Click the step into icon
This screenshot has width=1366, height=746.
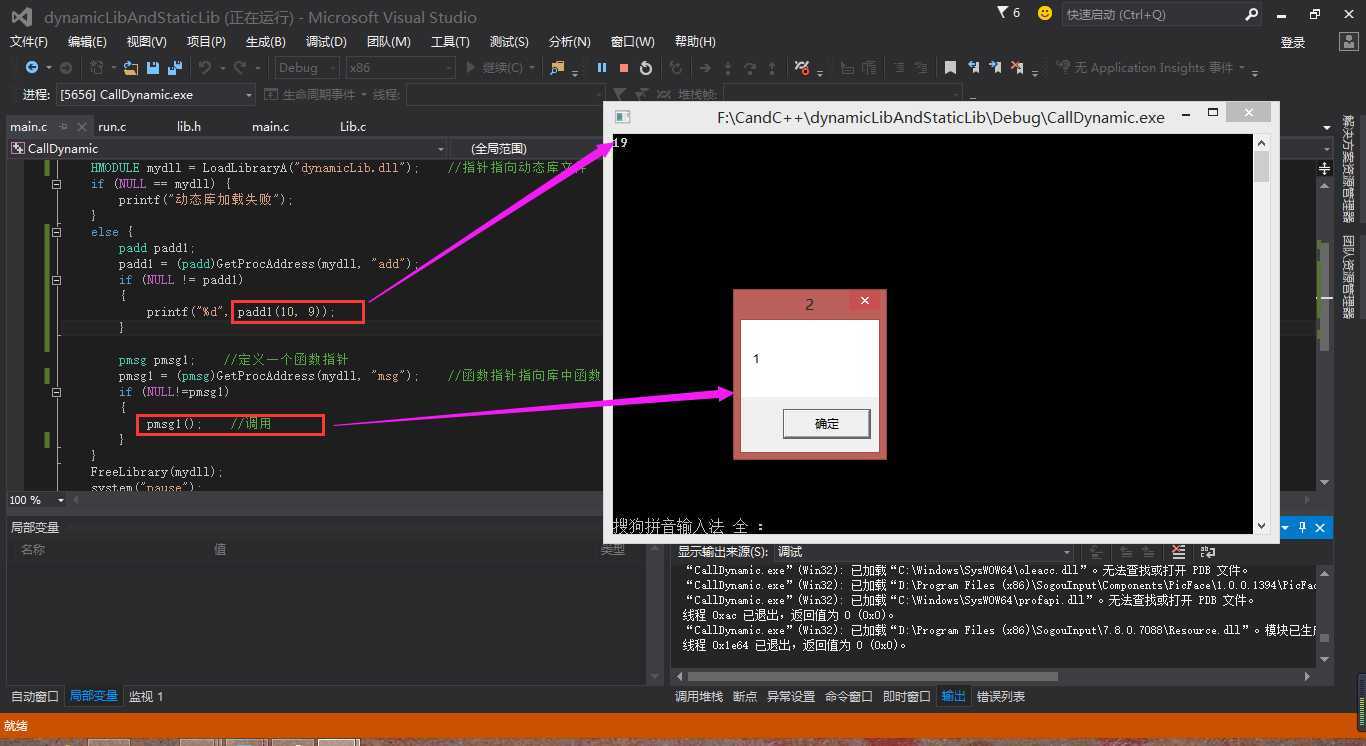coord(728,68)
